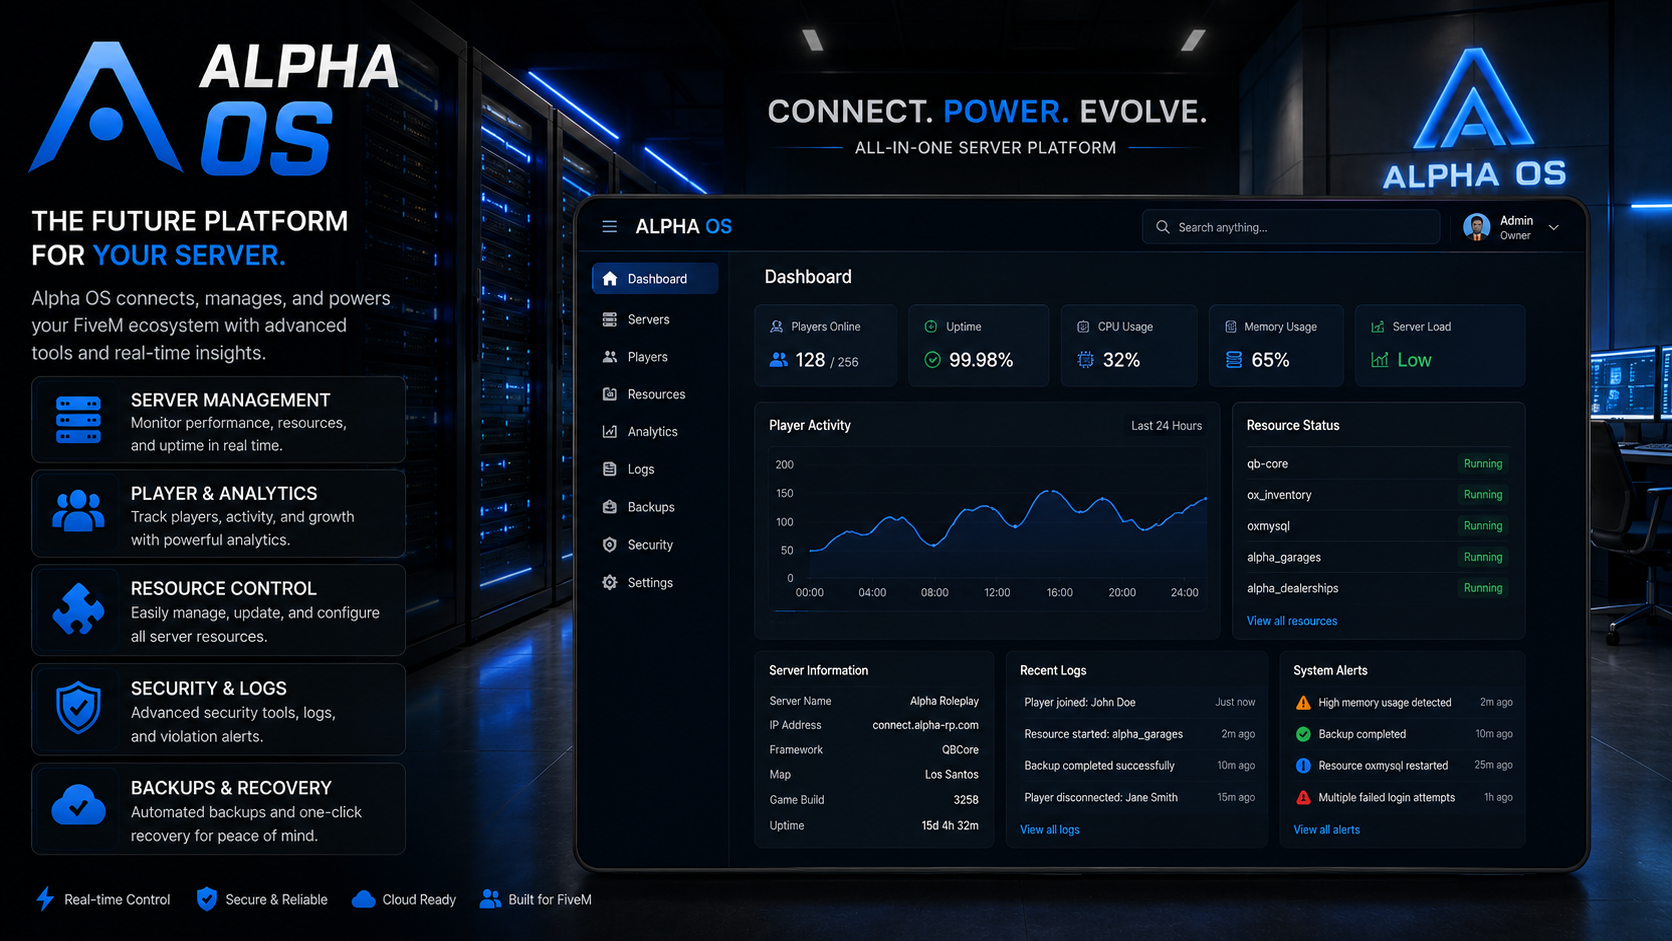The height and width of the screenshot is (941, 1672).
Task: Click the Server Management stack icon on left panel
Action: point(78,420)
